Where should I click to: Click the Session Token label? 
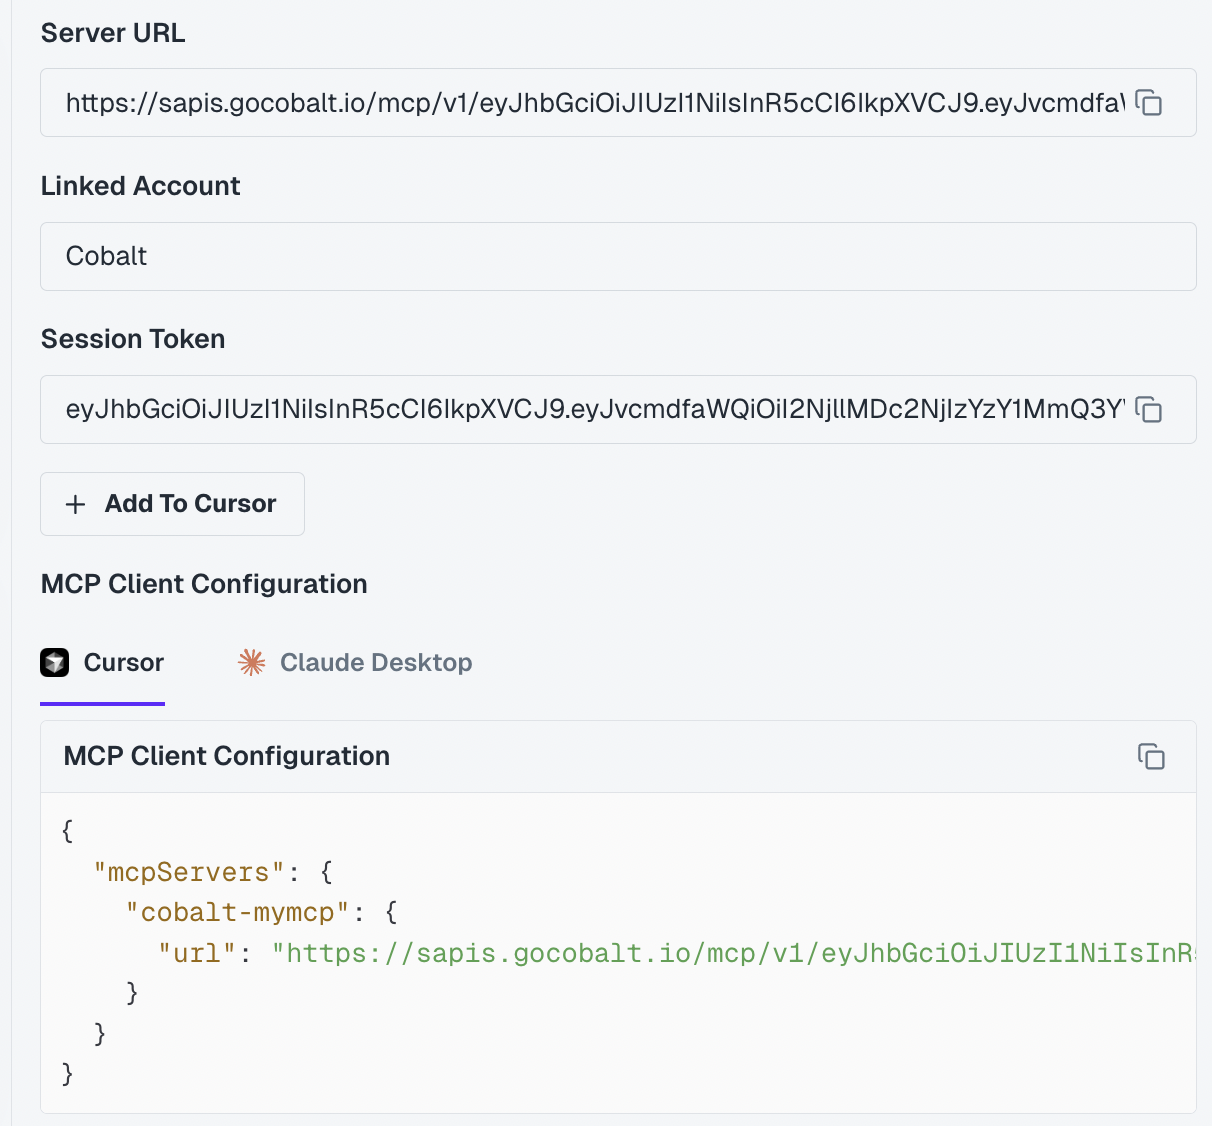[132, 339]
